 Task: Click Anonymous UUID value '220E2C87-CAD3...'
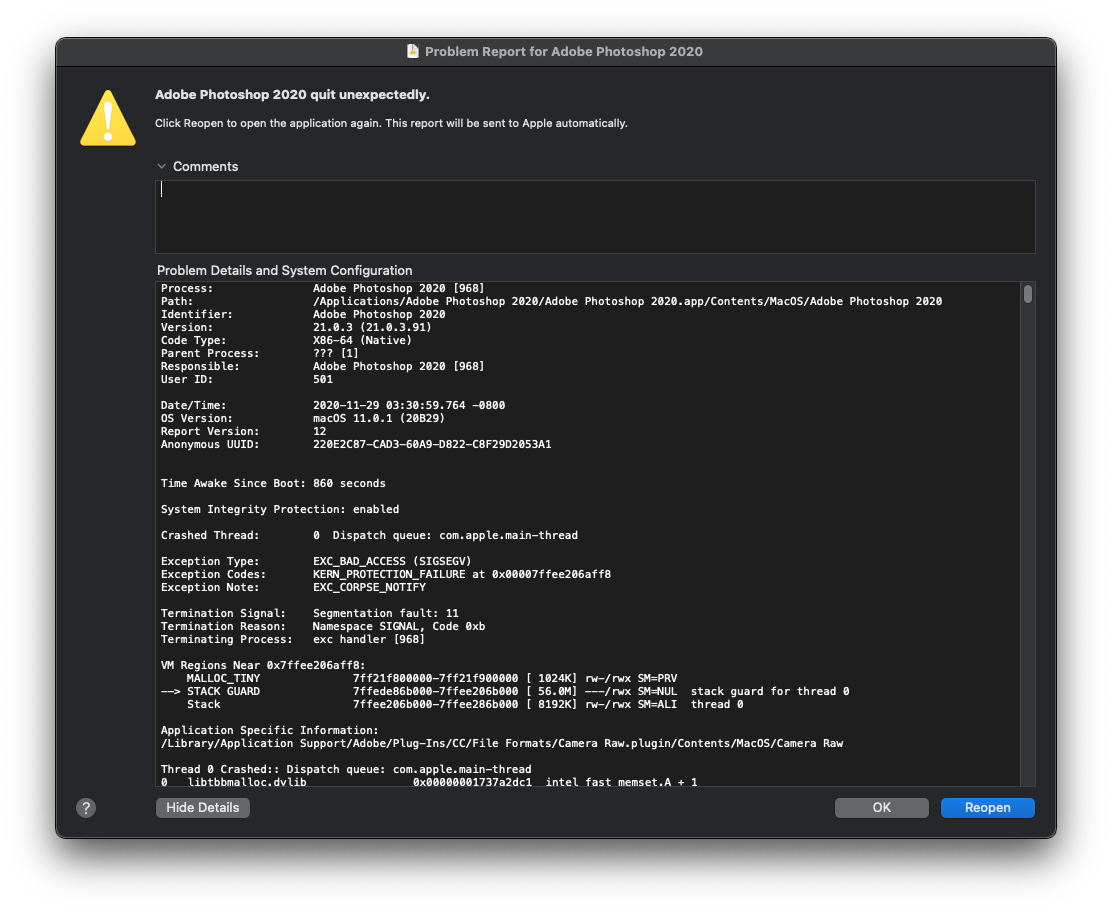tap(432, 445)
